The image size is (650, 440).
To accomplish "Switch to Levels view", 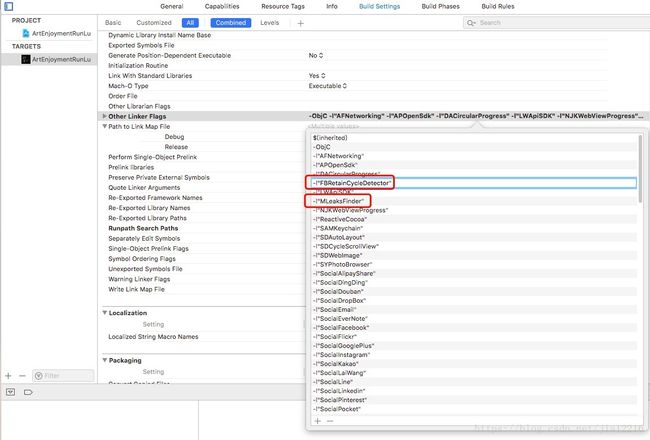I will click(x=270, y=22).
